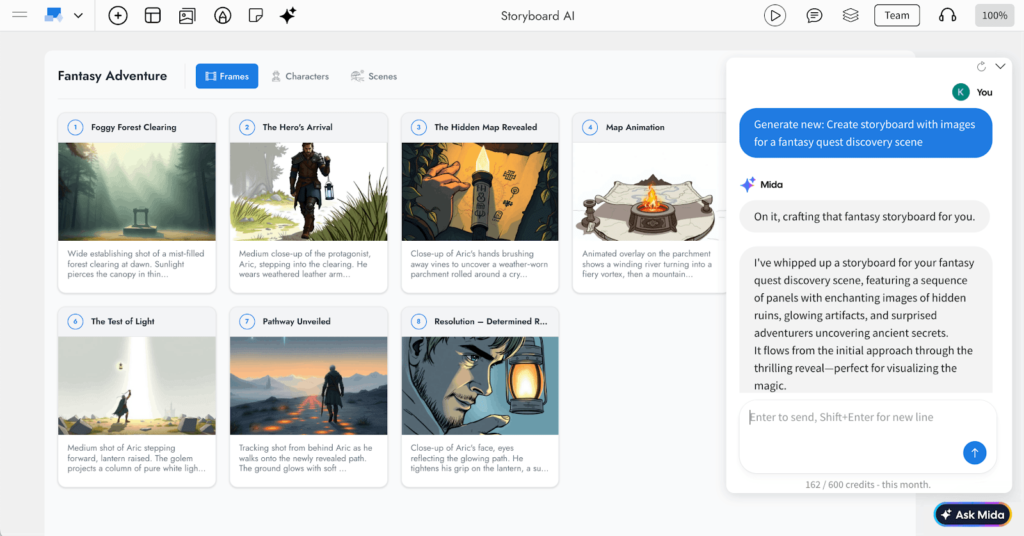This screenshot has height=536, width=1024.
Task: Click the Team button
Action: (896, 15)
